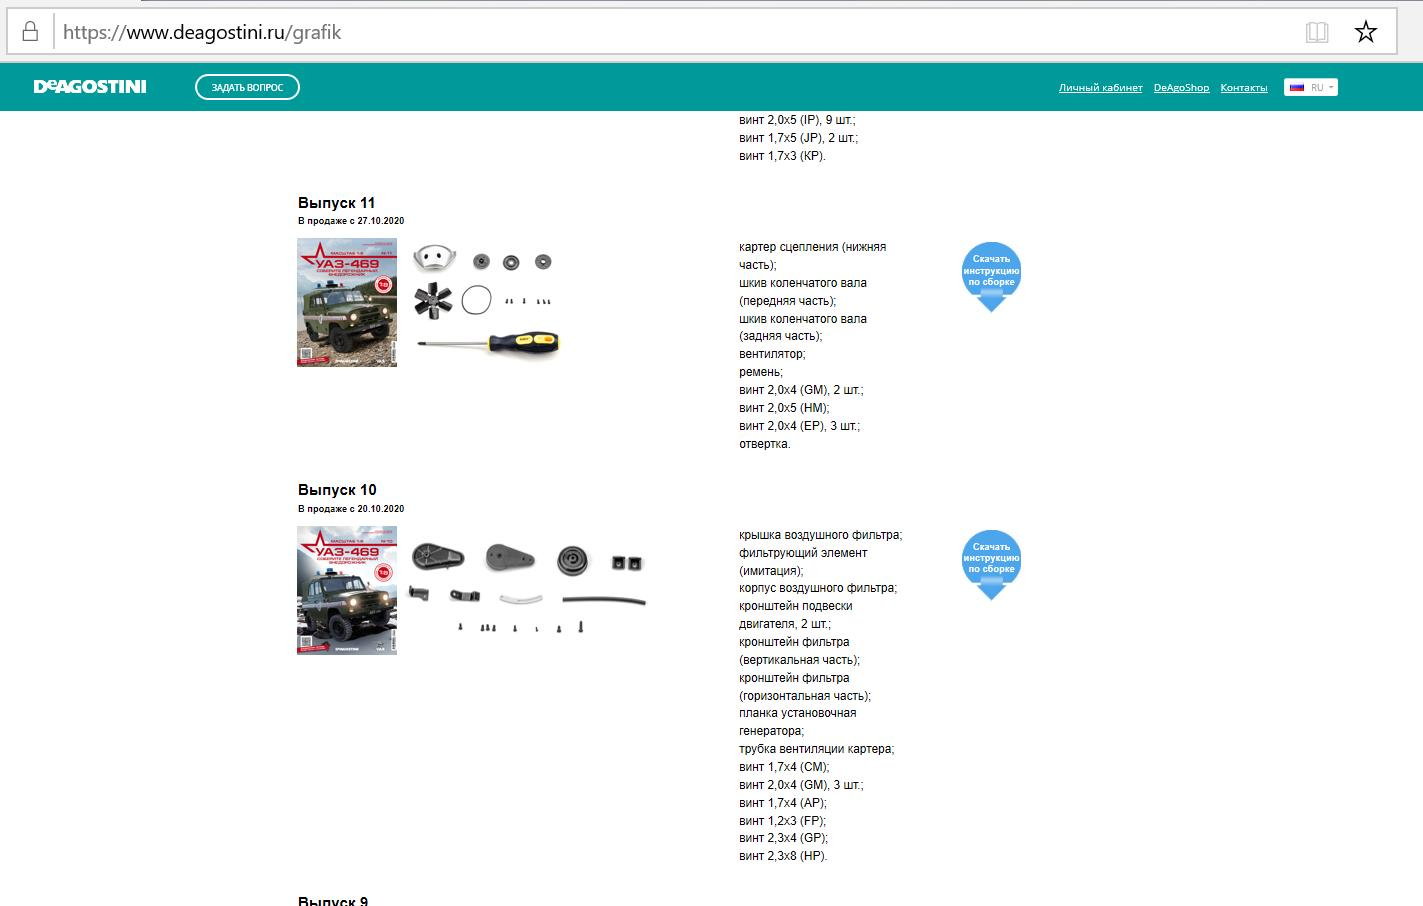This screenshot has height=906, width=1423.
Task: Click 'винт 1,2x3 (FP);' text
Action: point(783,821)
